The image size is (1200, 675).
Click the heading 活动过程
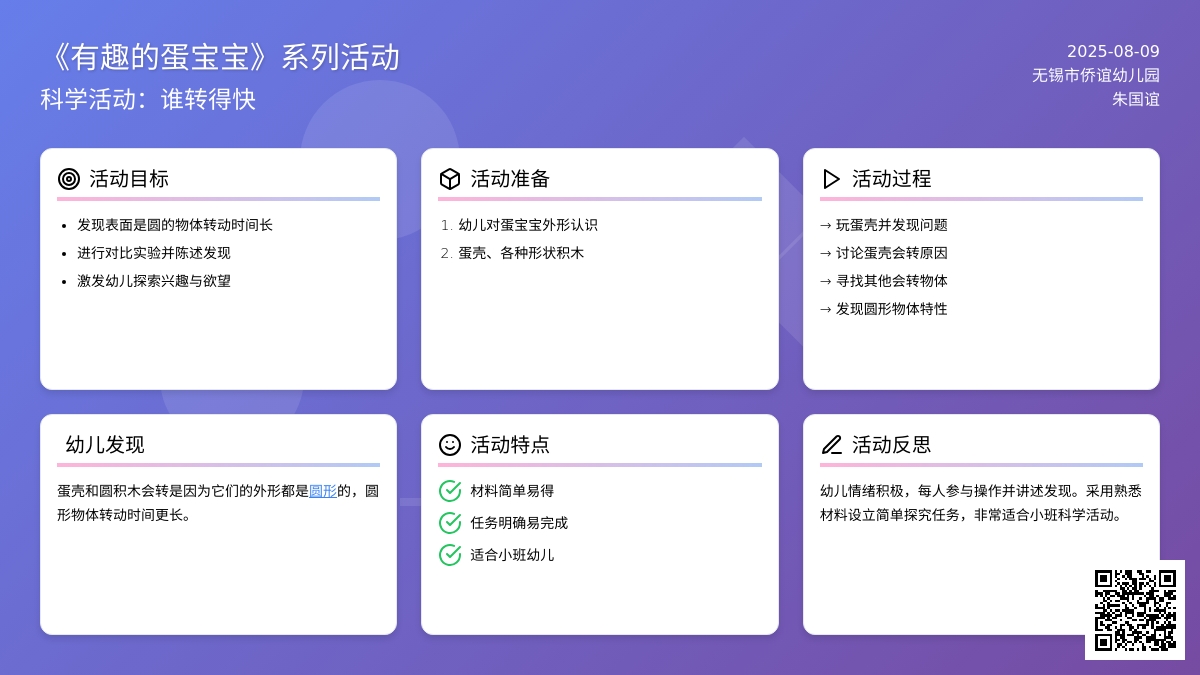tap(892, 179)
